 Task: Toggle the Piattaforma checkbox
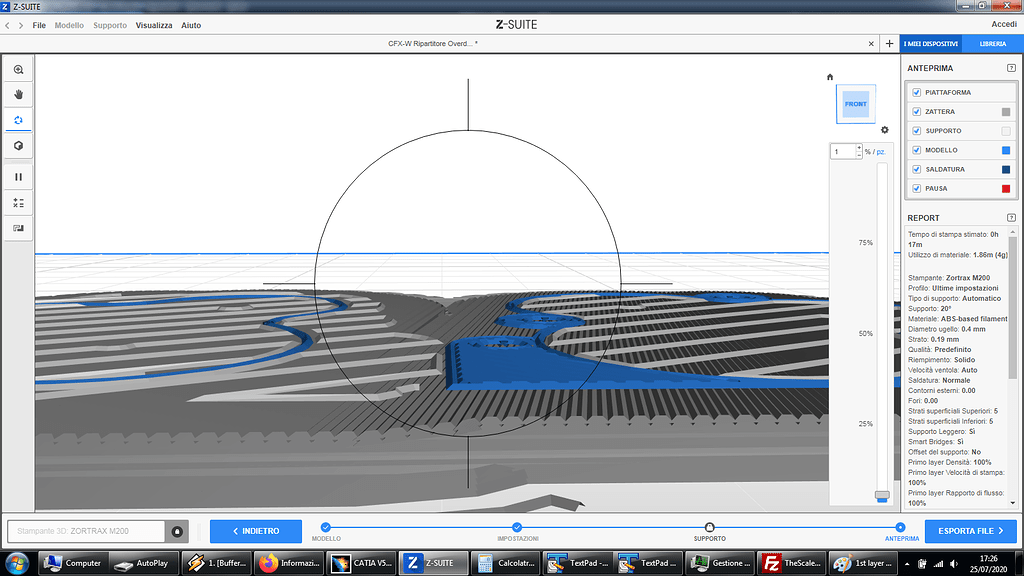(x=917, y=92)
